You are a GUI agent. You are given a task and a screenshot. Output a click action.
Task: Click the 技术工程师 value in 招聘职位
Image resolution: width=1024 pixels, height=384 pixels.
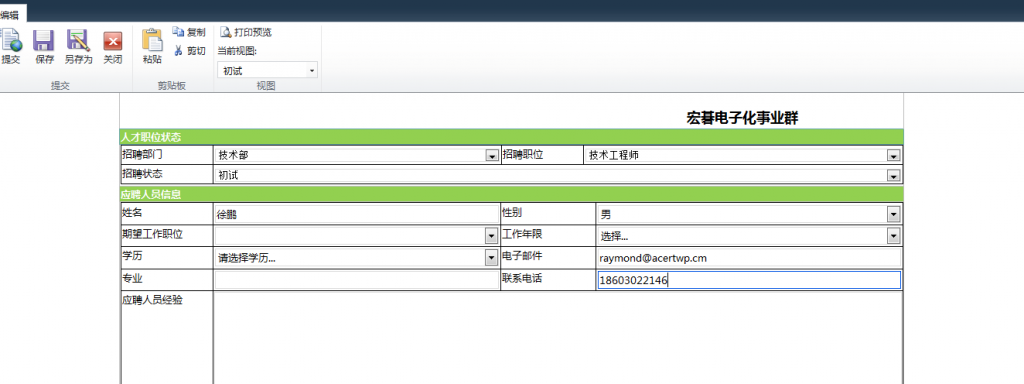coord(614,155)
